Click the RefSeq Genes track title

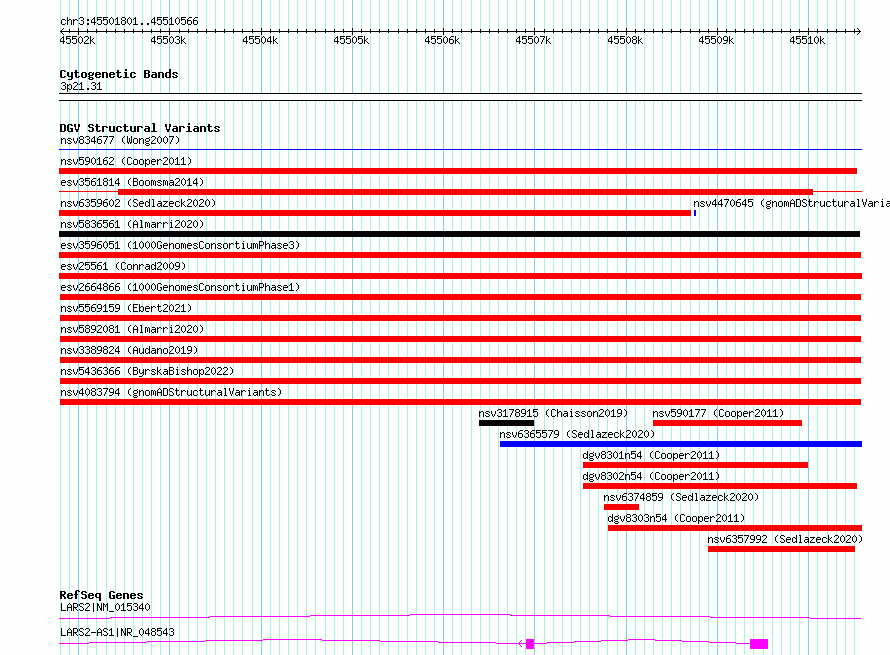tap(101, 595)
